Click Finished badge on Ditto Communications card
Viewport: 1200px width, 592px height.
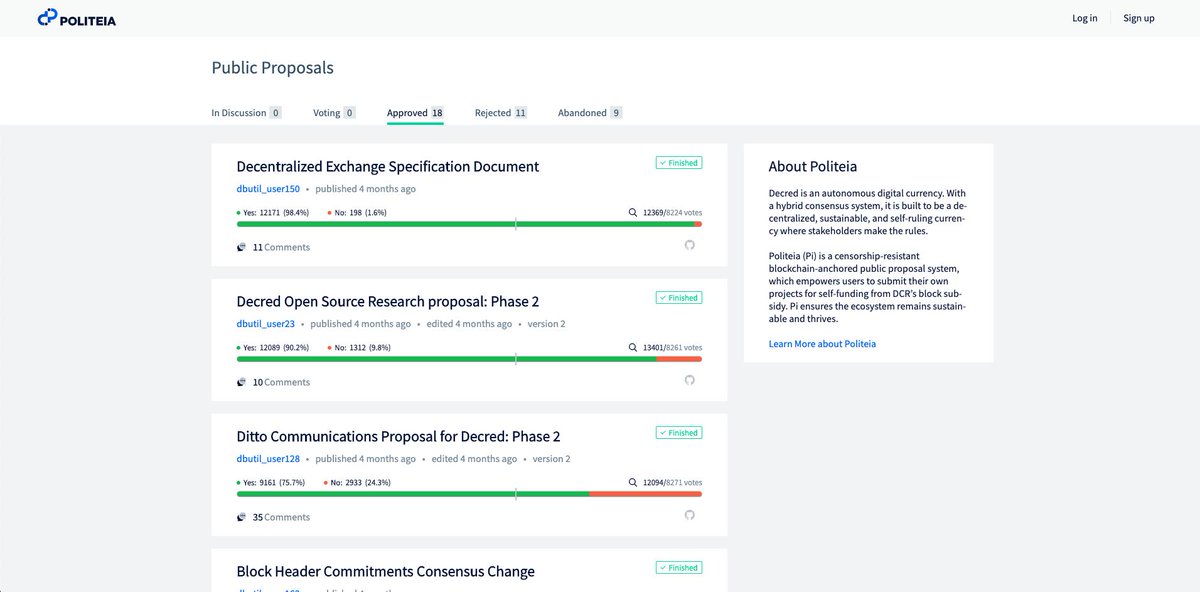click(x=679, y=433)
